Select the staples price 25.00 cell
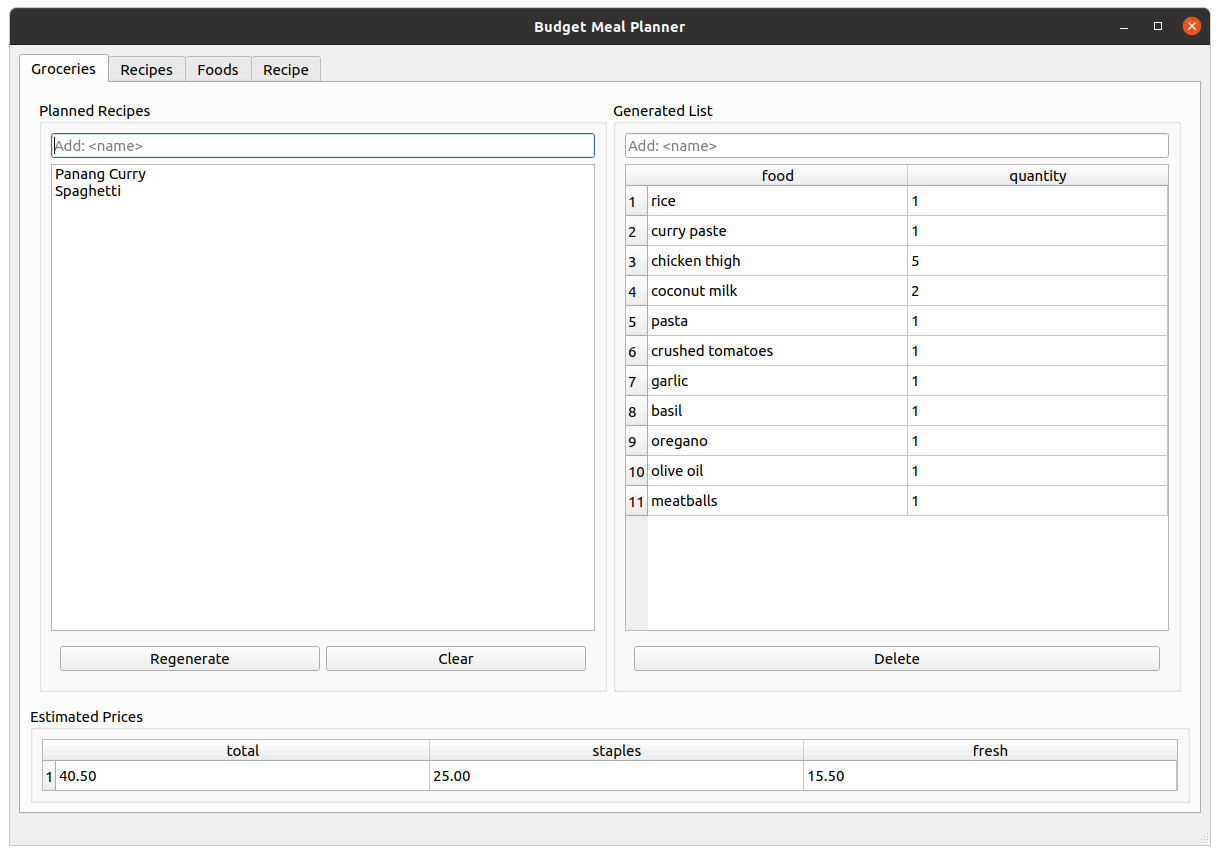Screen dimensions: 1220x855 (616, 776)
